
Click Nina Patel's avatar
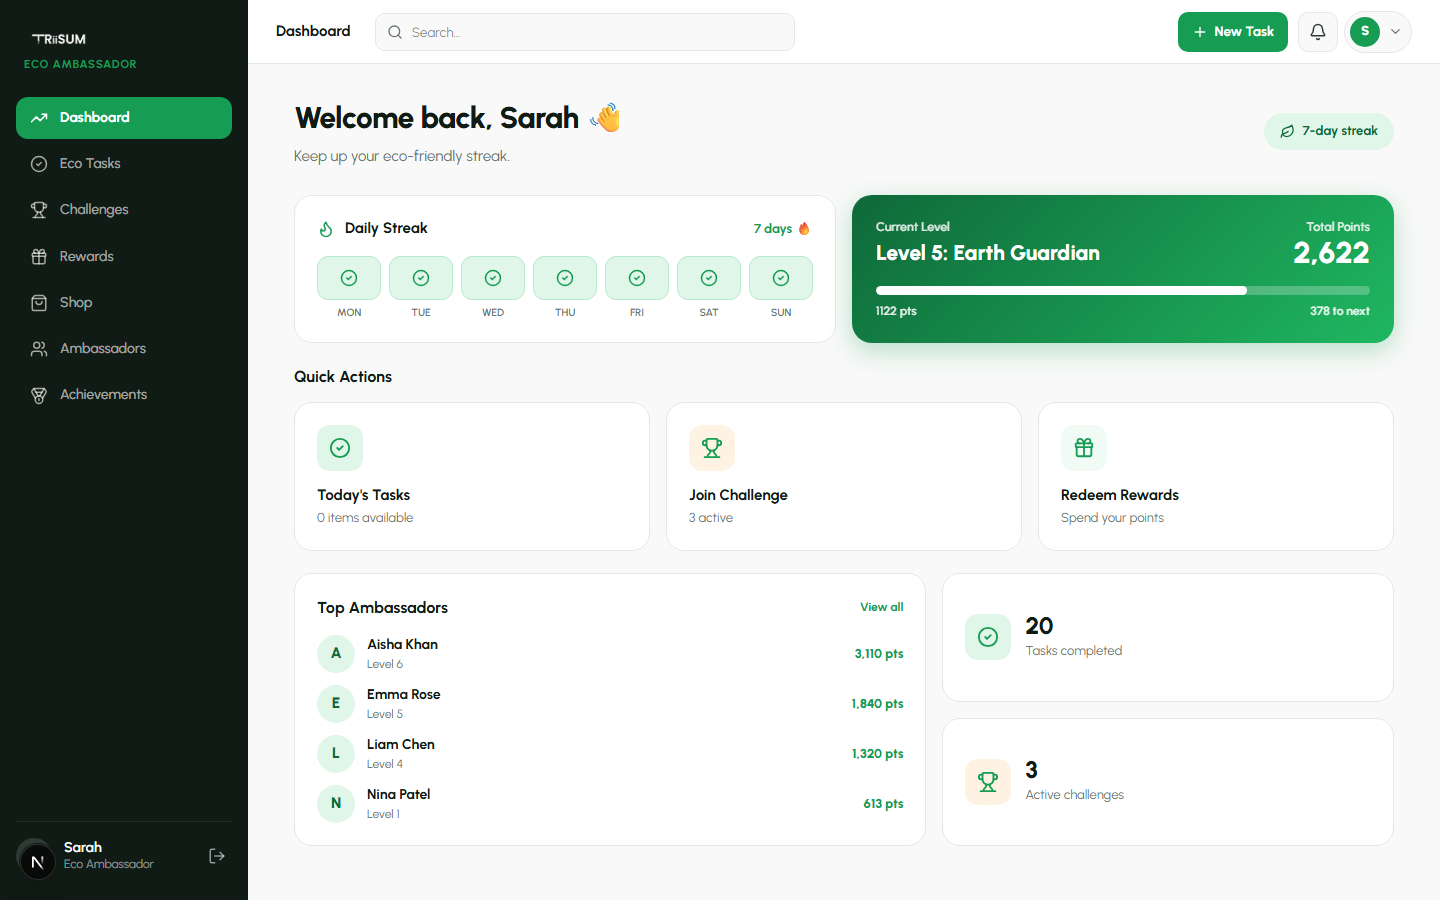point(336,804)
